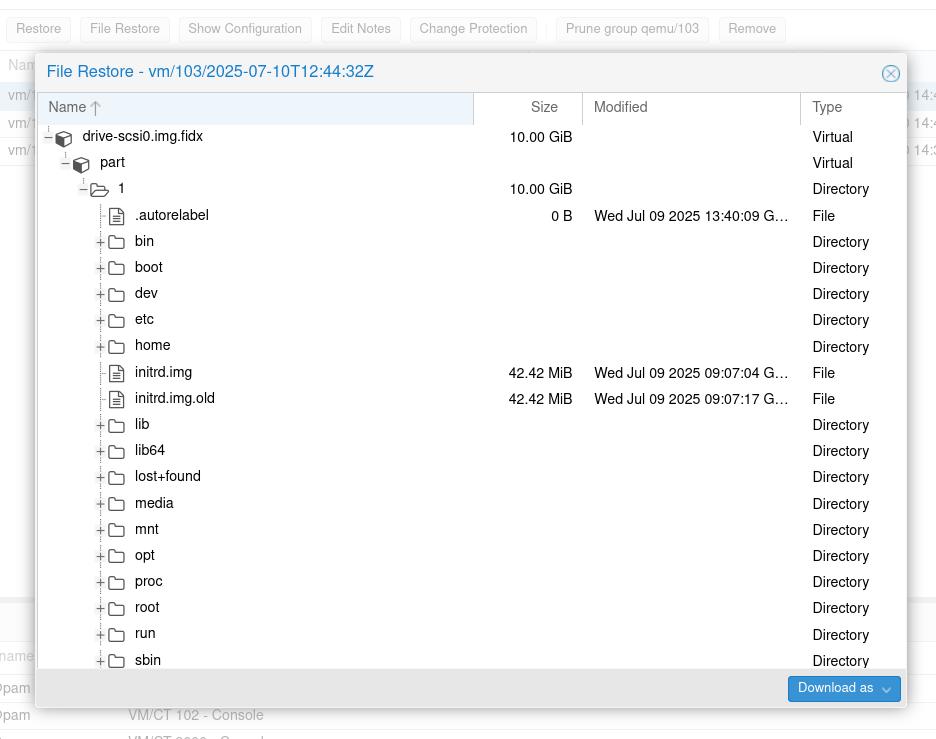This screenshot has height=739, width=936.
Task: Click the open folder icon for partition 1
Action: pos(99,189)
